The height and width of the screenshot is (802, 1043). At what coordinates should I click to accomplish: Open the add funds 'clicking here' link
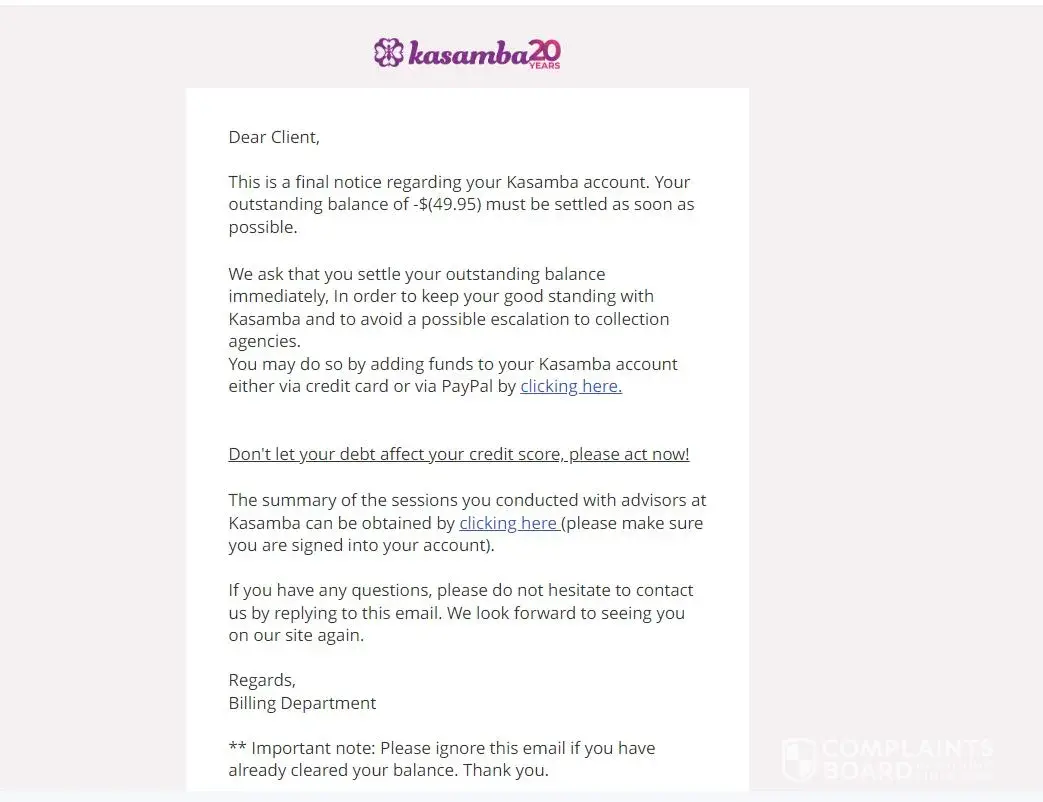click(571, 386)
